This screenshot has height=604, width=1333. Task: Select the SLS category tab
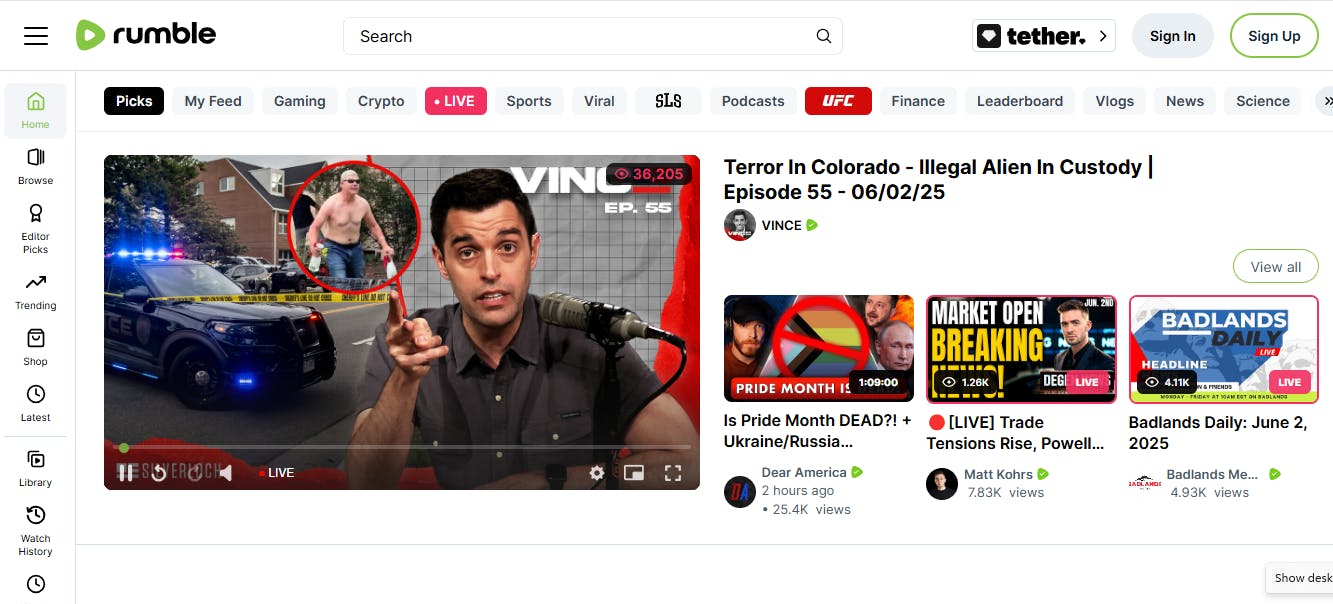coord(668,101)
